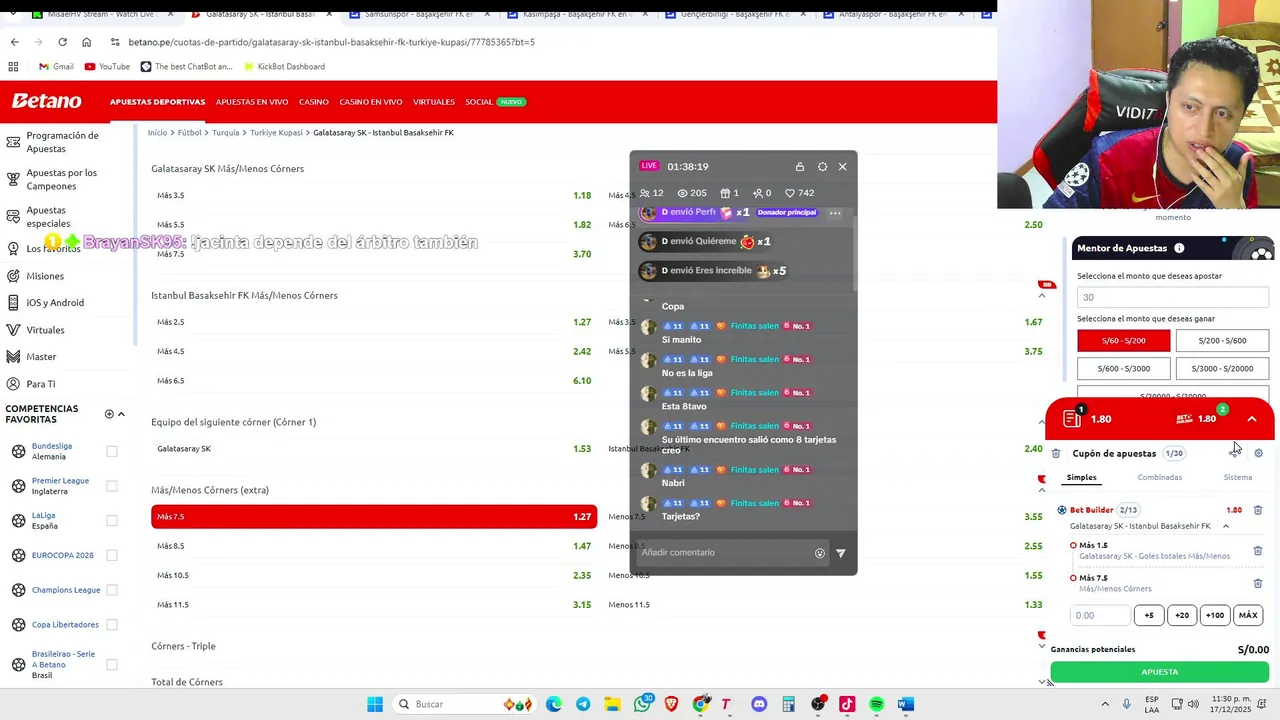Image resolution: width=1280 pixels, height=720 pixels.
Task: Unlock the live chat overlay padlock
Action: [799, 167]
